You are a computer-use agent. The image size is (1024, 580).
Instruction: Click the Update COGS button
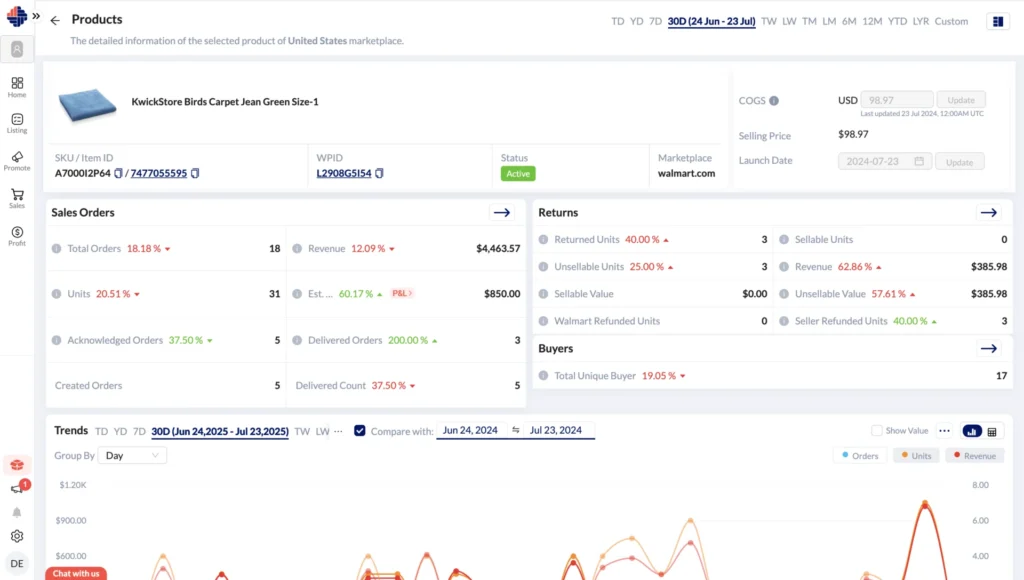tap(961, 100)
